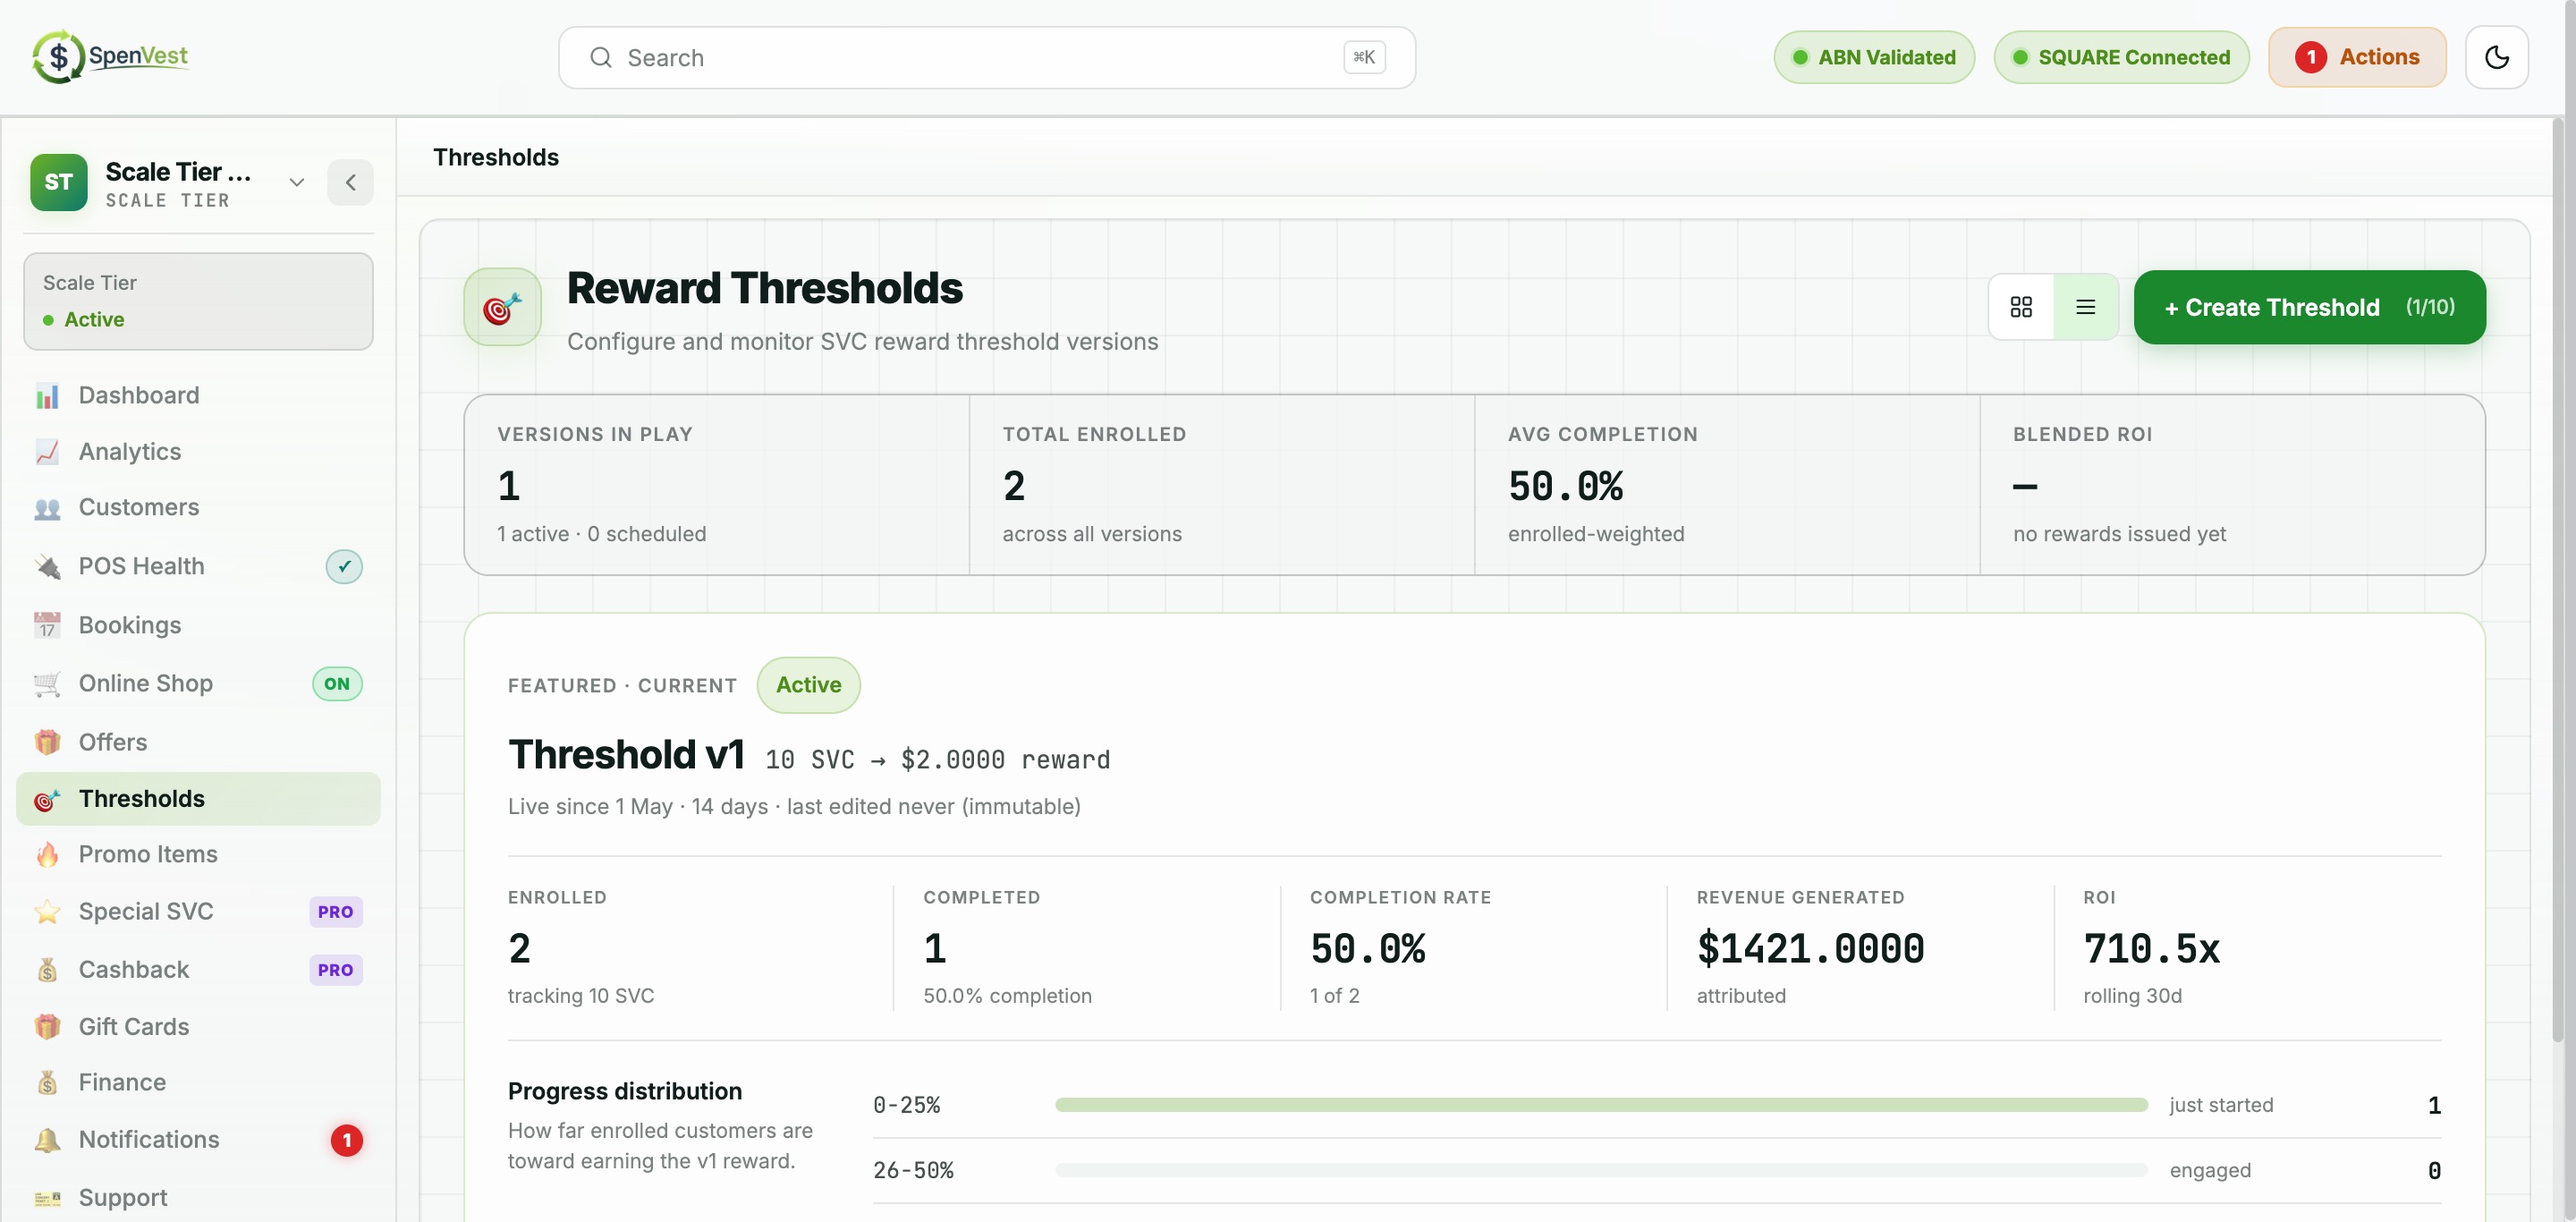This screenshot has height=1222, width=2576.
Task: Click the Active status badge on Threshold v1
Action: coord(808,685)
